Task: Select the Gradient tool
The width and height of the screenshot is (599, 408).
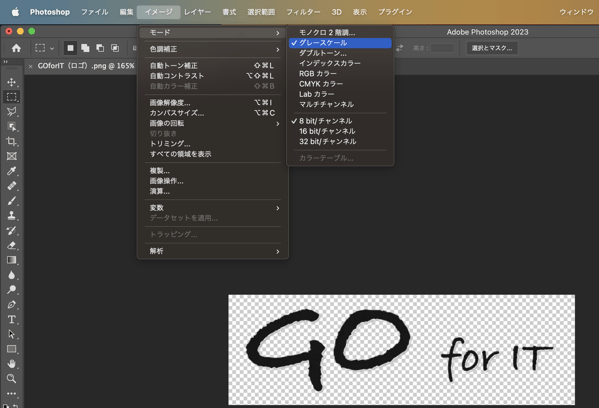Action: (x=11, y=260)
